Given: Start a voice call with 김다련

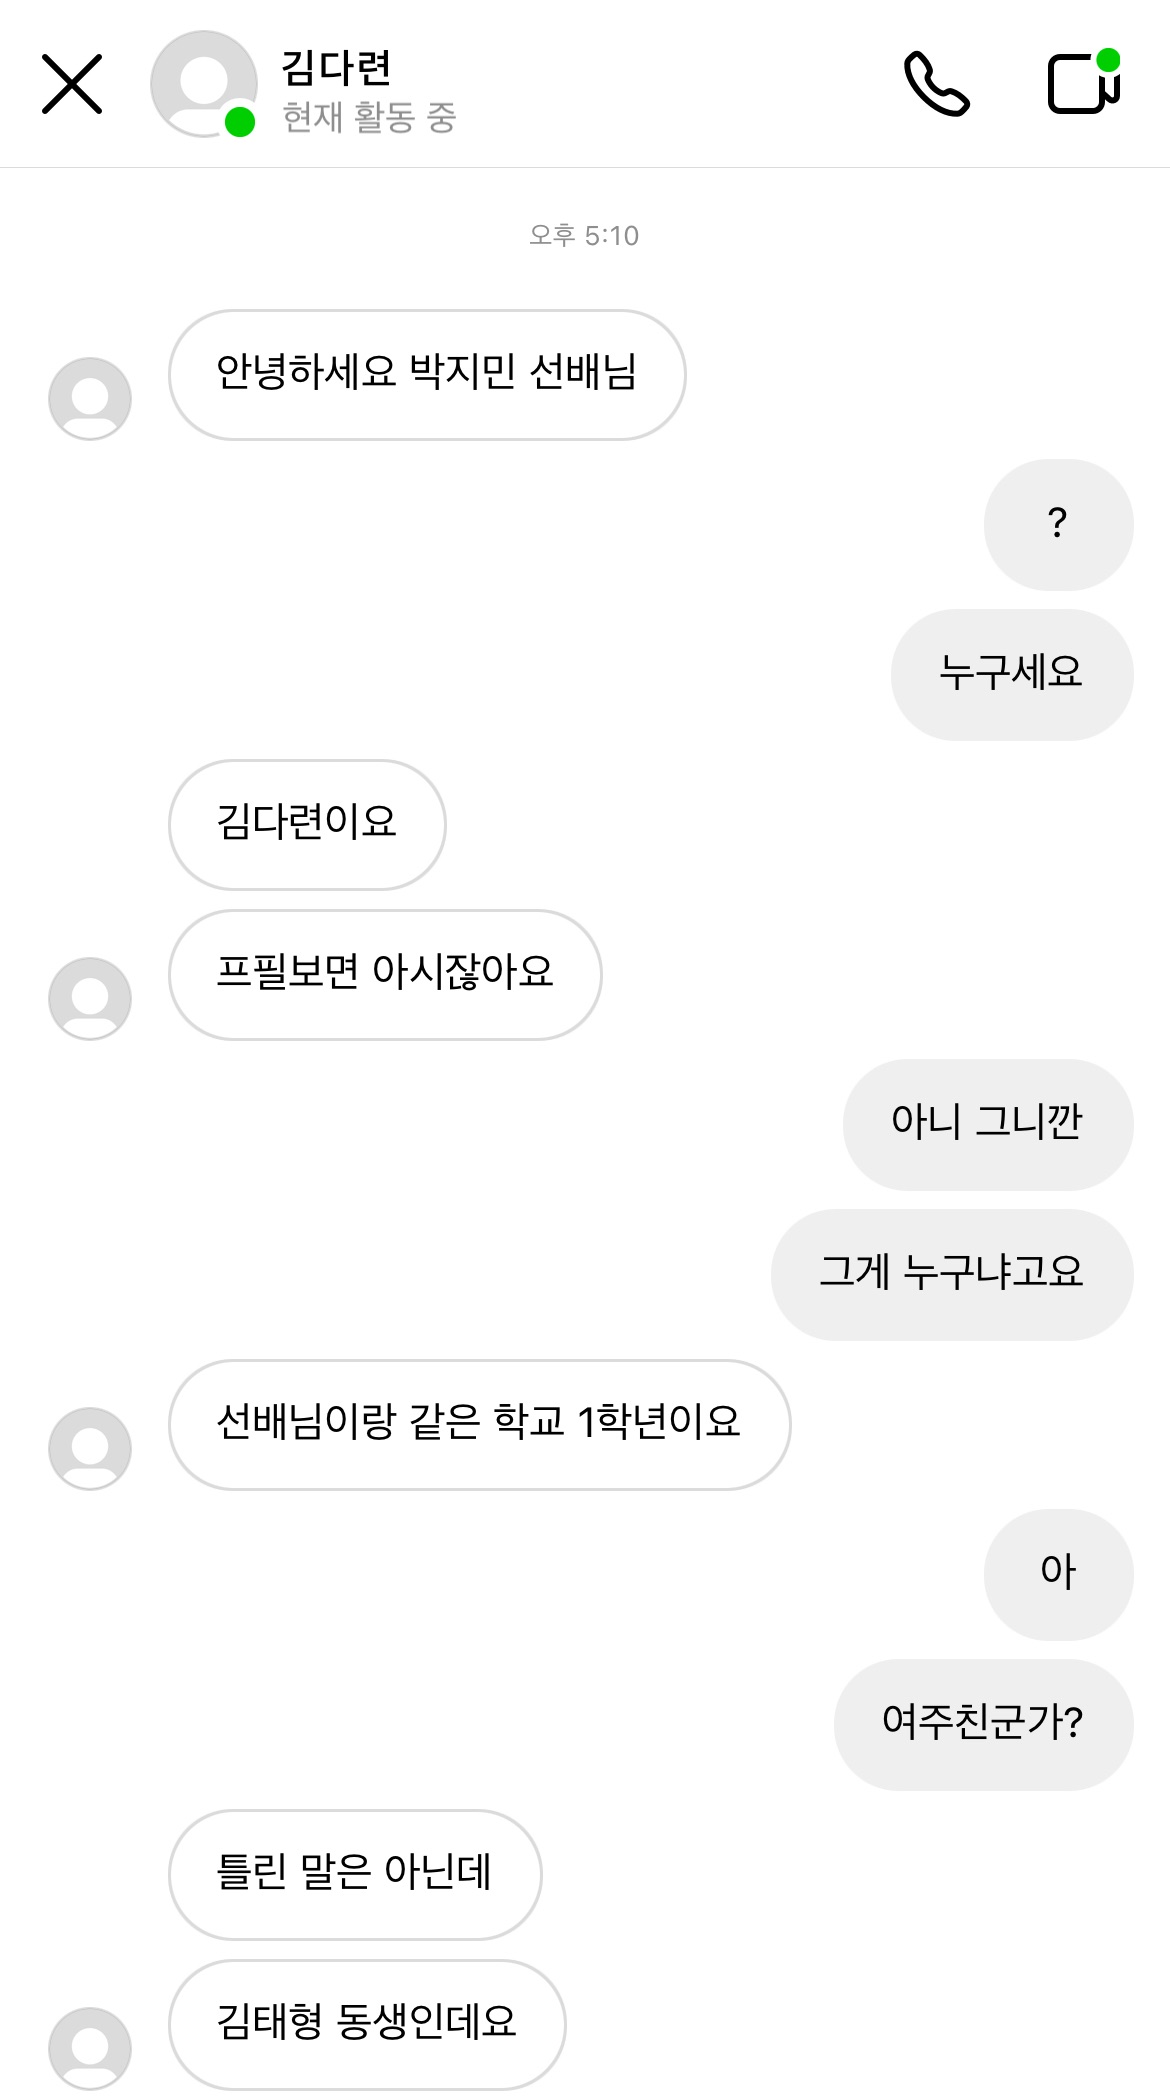Looking at the screenshot, I should [936, 84].
